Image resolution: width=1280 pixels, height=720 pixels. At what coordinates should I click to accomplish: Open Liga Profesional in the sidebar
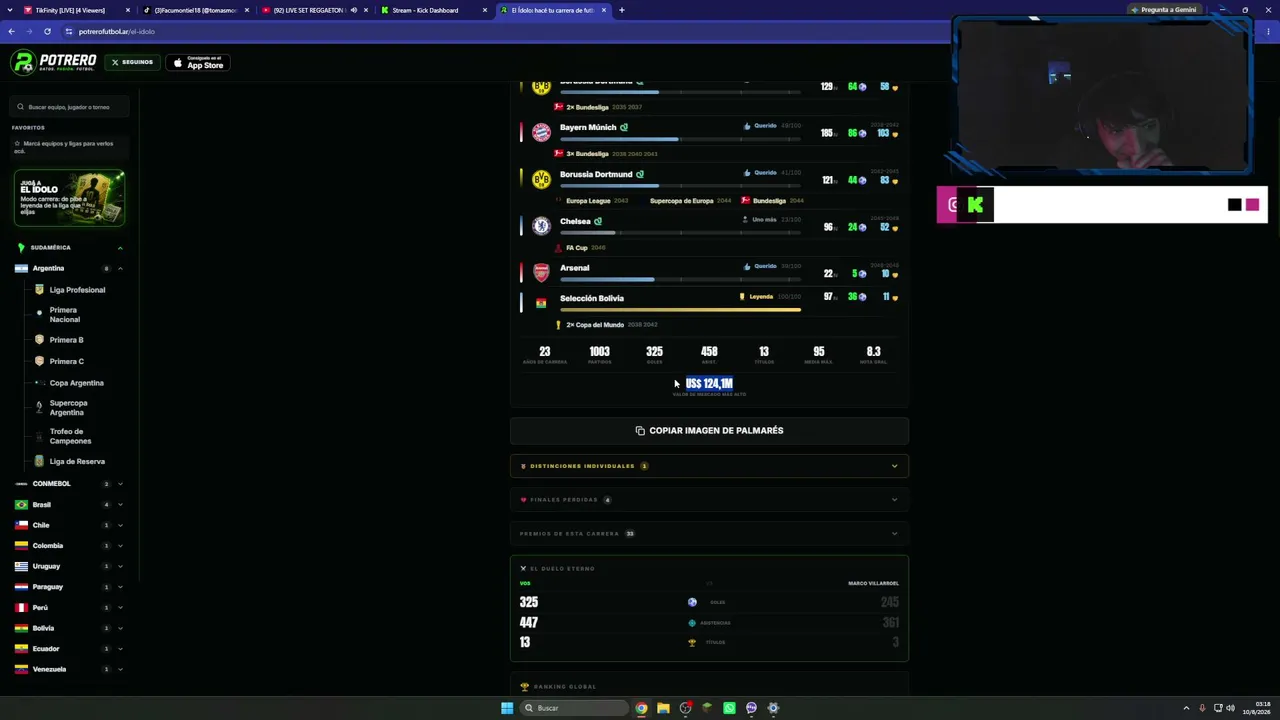tap(77, 290)
